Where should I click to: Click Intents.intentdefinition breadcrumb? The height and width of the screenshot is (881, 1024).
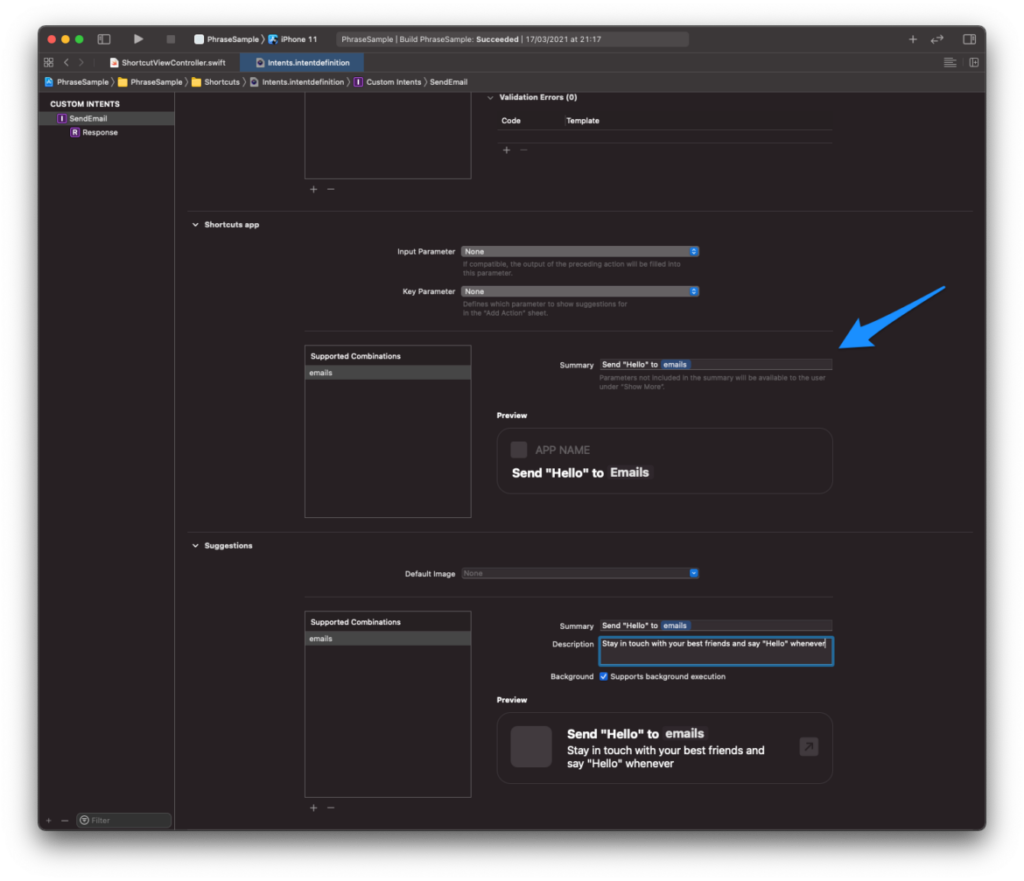pos(297,82)
